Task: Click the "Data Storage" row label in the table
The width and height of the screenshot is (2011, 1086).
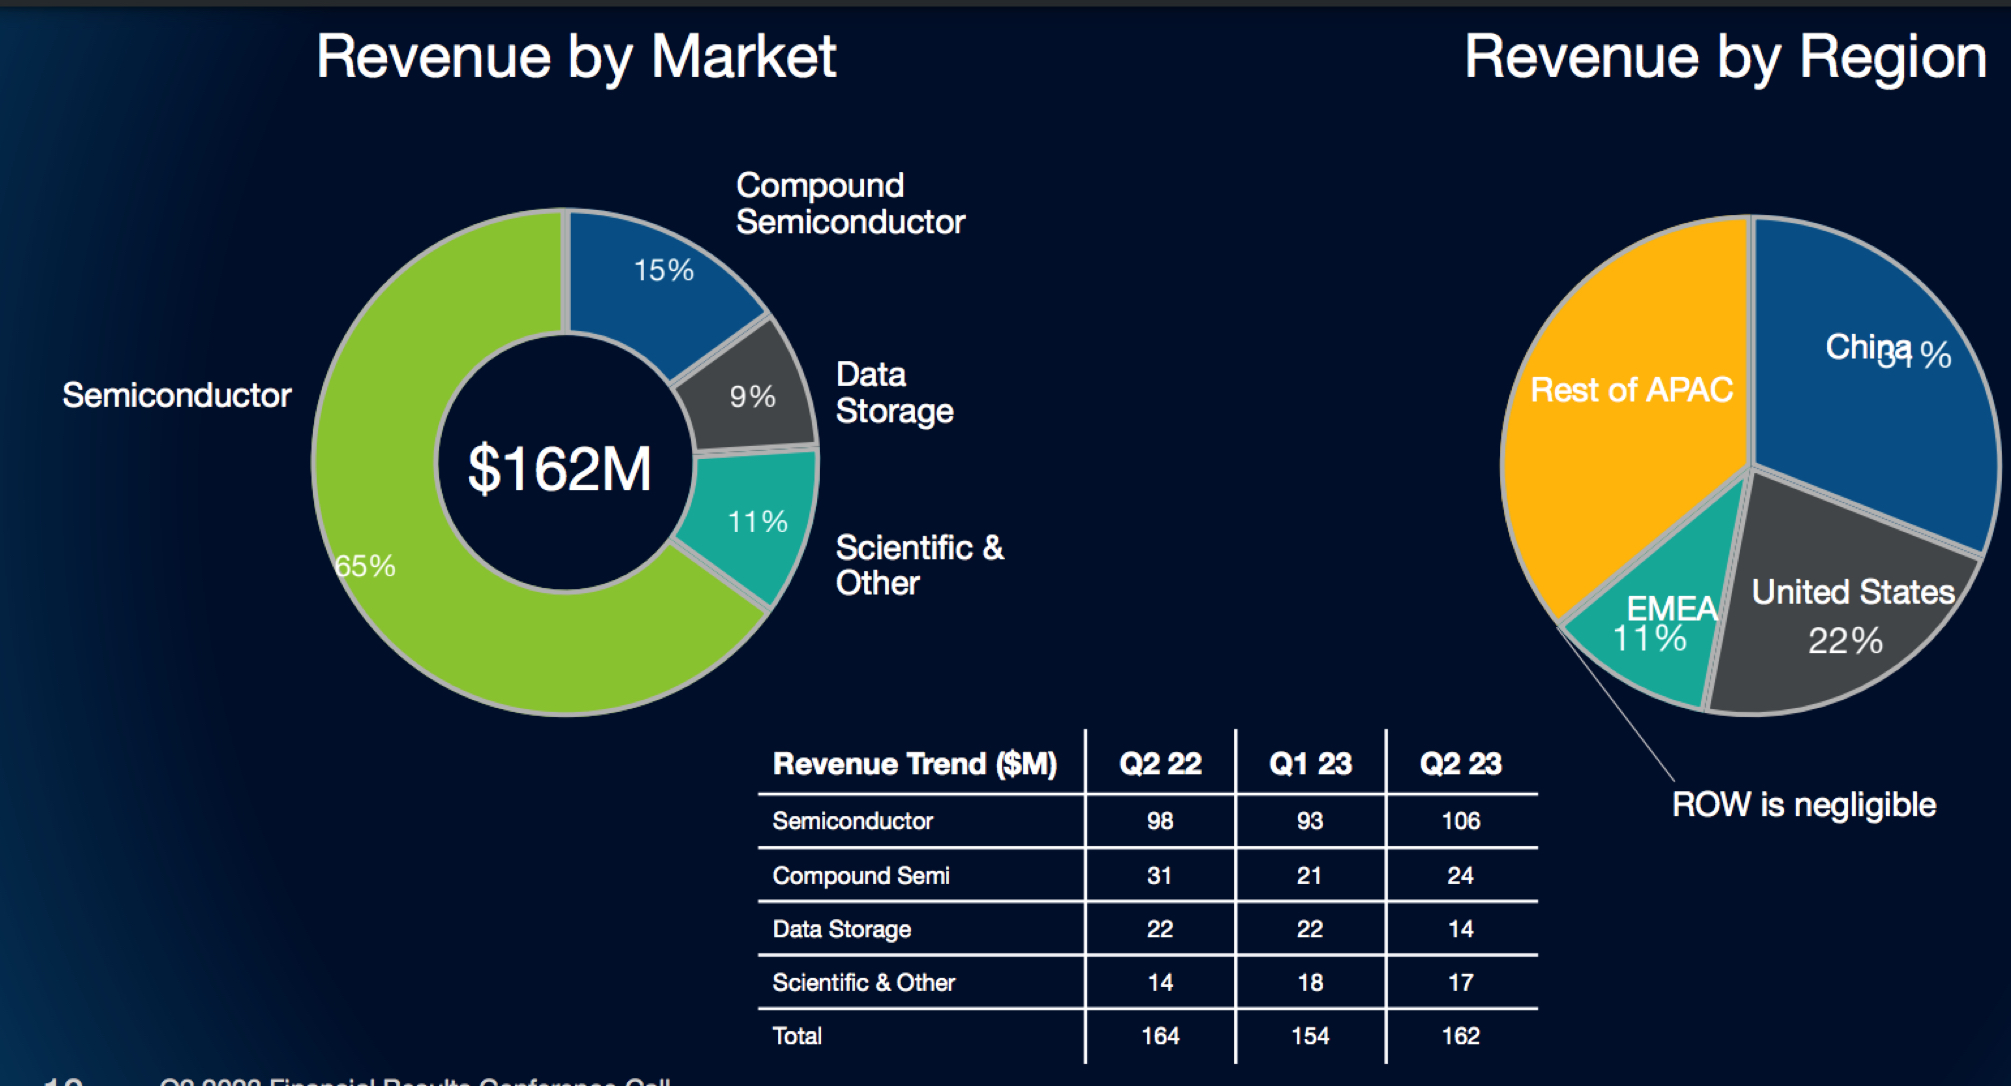Action: pos(841,930)
